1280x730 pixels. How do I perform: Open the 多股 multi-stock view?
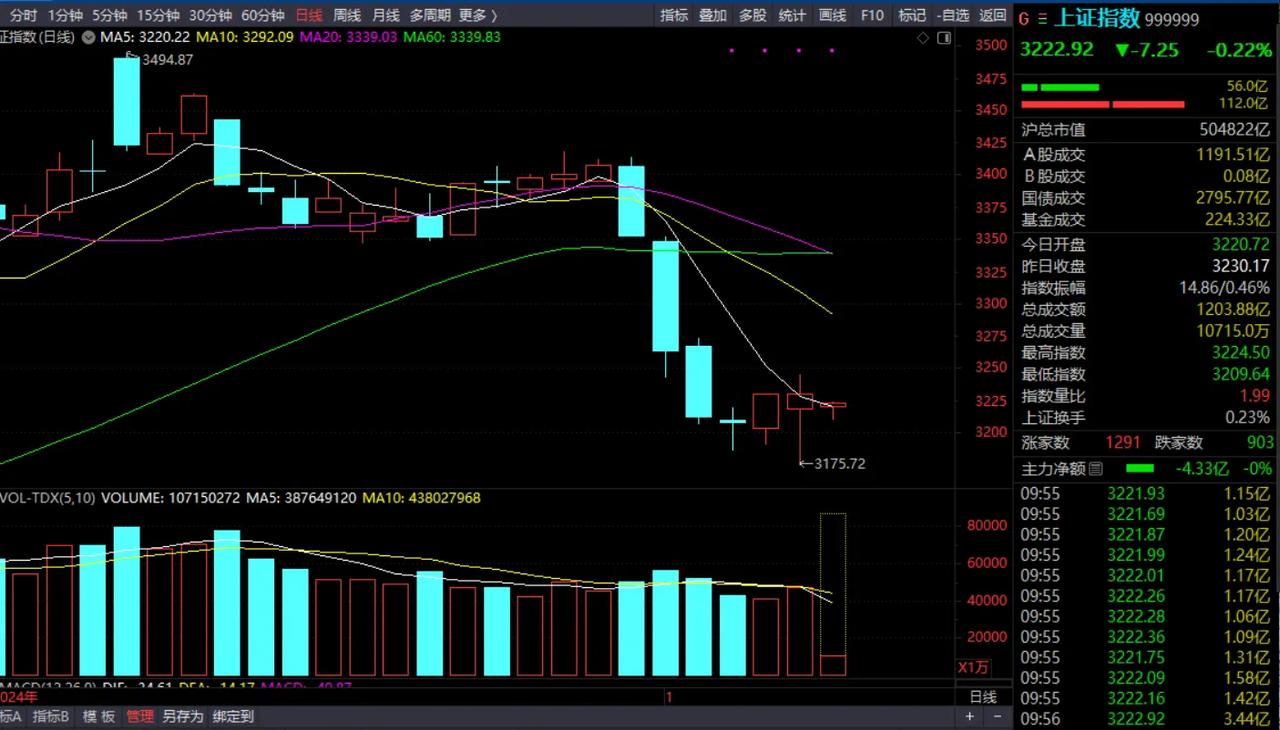[753, 15]
